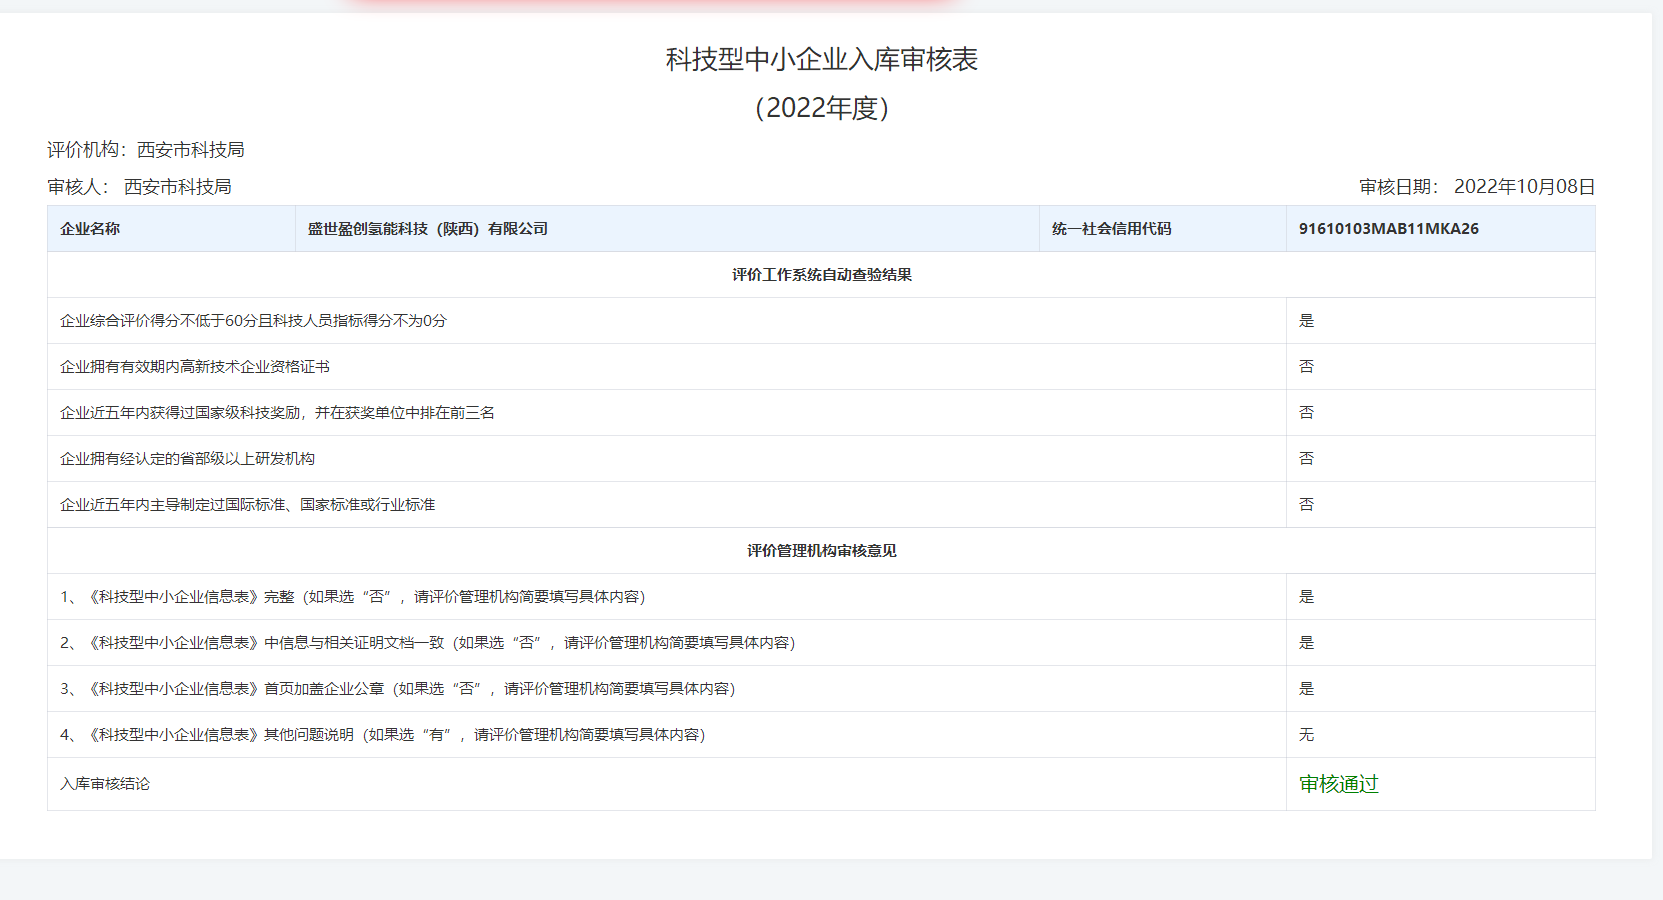Click the 评价工作系统自动查验结果 section heading
The image size is (1663, 900).
821,275
